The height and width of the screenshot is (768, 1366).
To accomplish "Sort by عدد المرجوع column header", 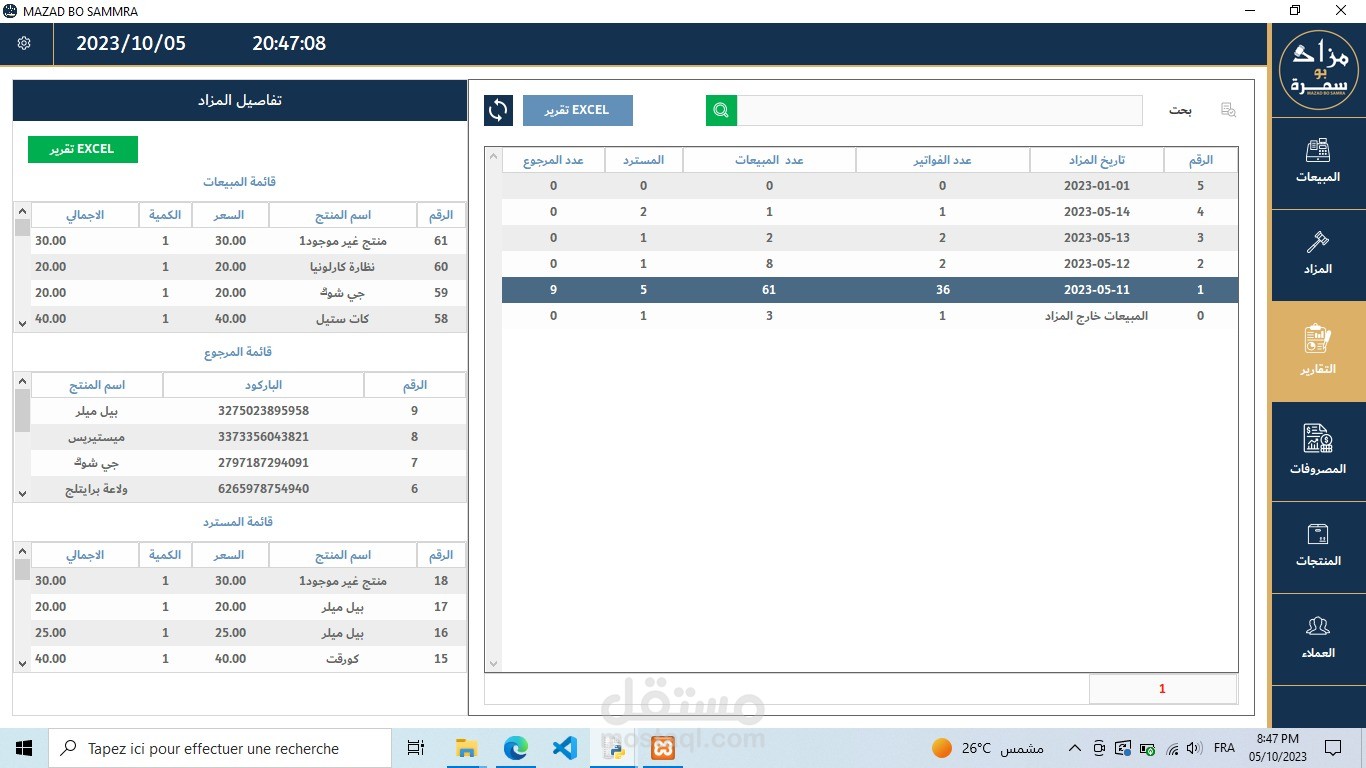I will (x=553, y=160).
